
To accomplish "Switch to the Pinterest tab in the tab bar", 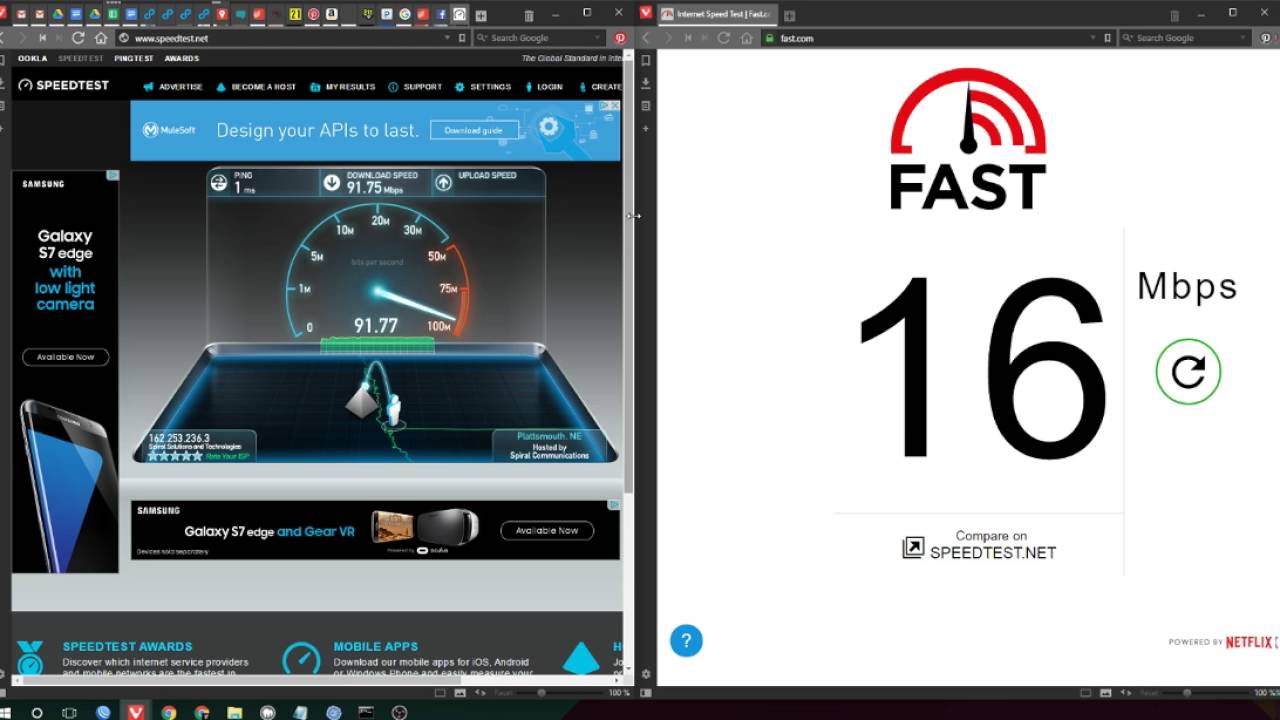I will pos(314,15).
